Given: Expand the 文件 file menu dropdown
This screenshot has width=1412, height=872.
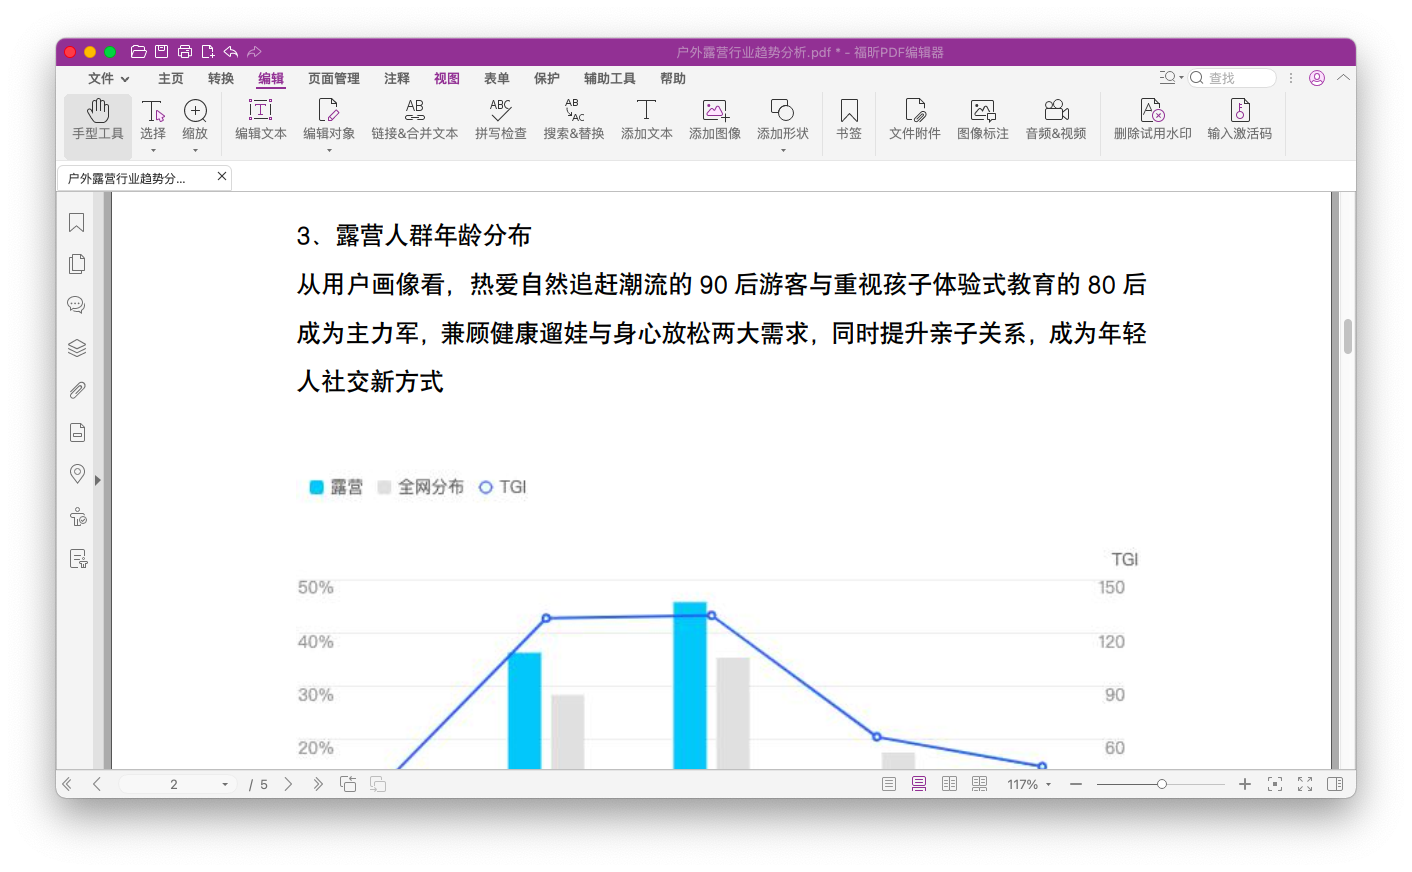Looking at the screenshot, I should (108, 79).
